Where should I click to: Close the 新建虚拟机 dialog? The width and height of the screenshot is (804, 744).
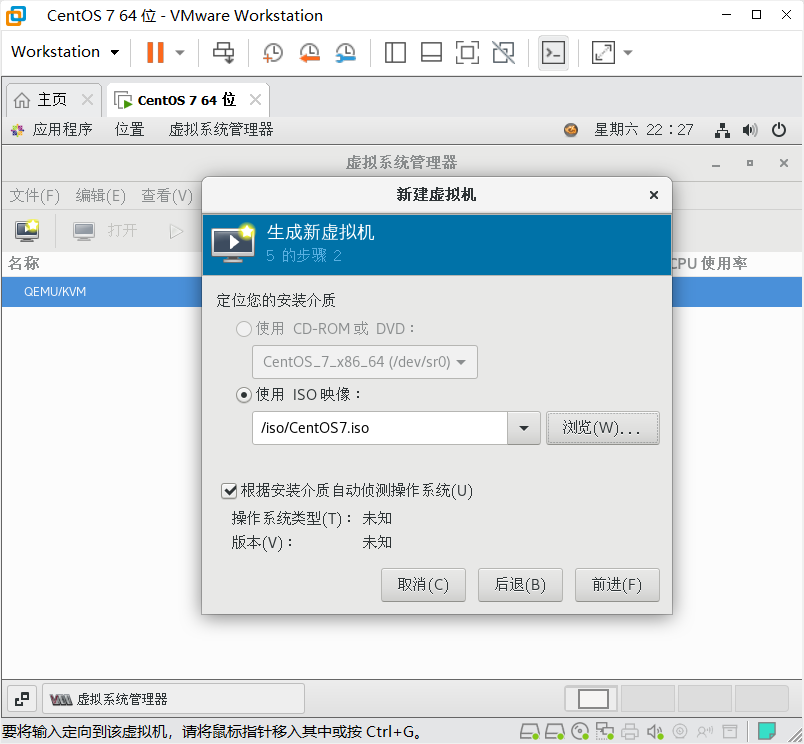(654, 195)
